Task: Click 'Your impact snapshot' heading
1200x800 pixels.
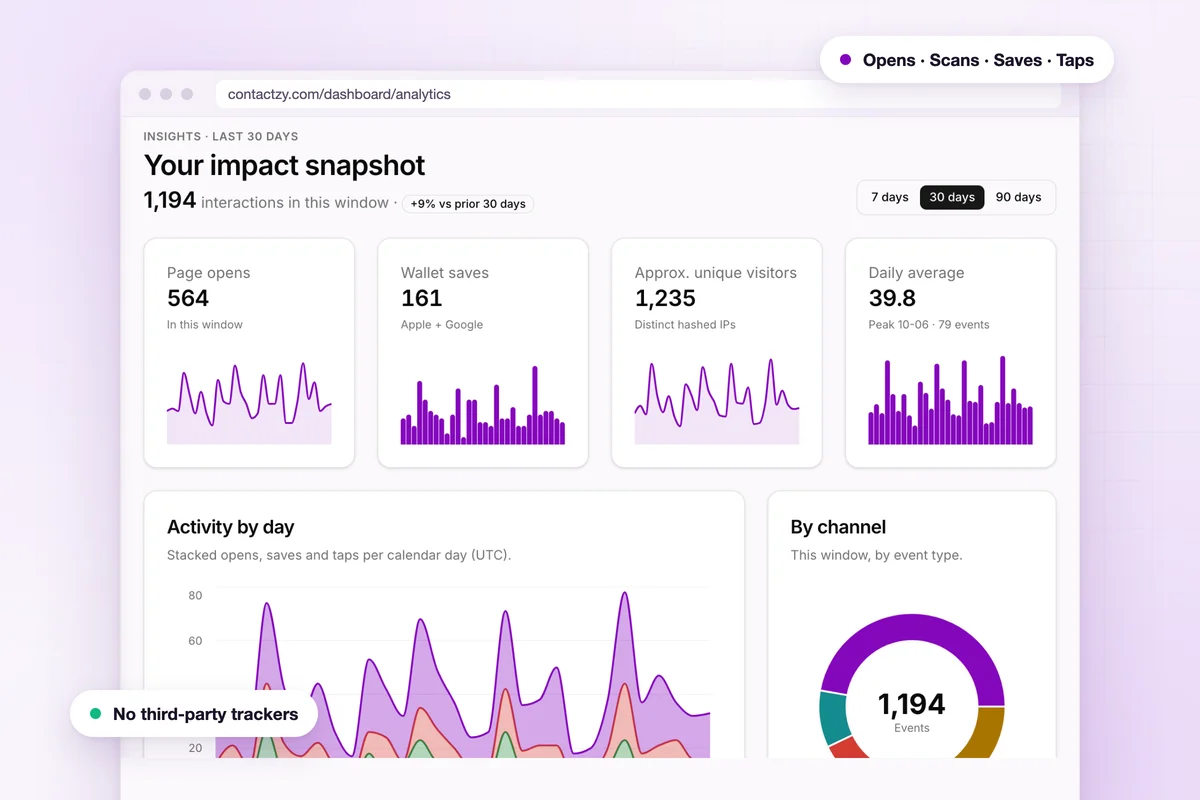Action: (285, 165)
